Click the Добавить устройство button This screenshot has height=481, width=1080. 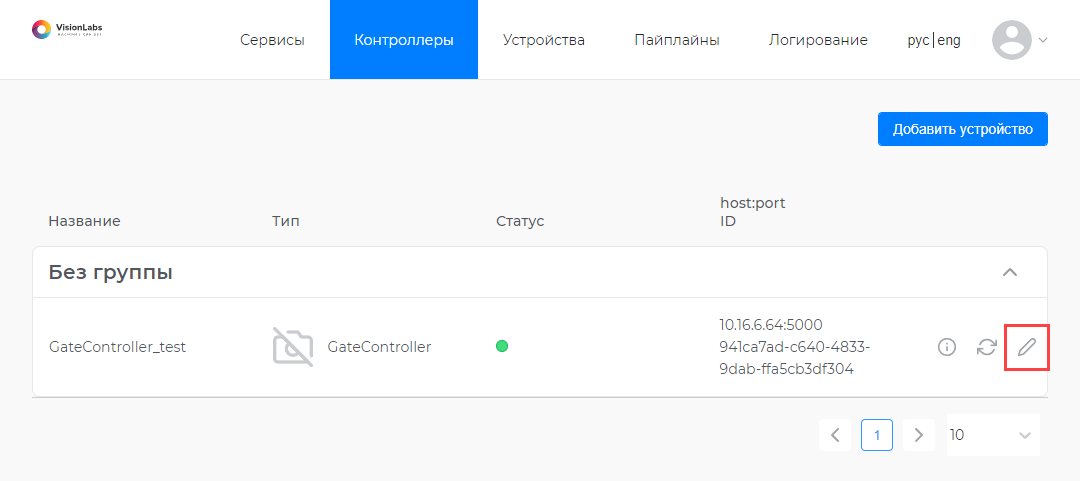pyautogui.click(x=963, y=129)
